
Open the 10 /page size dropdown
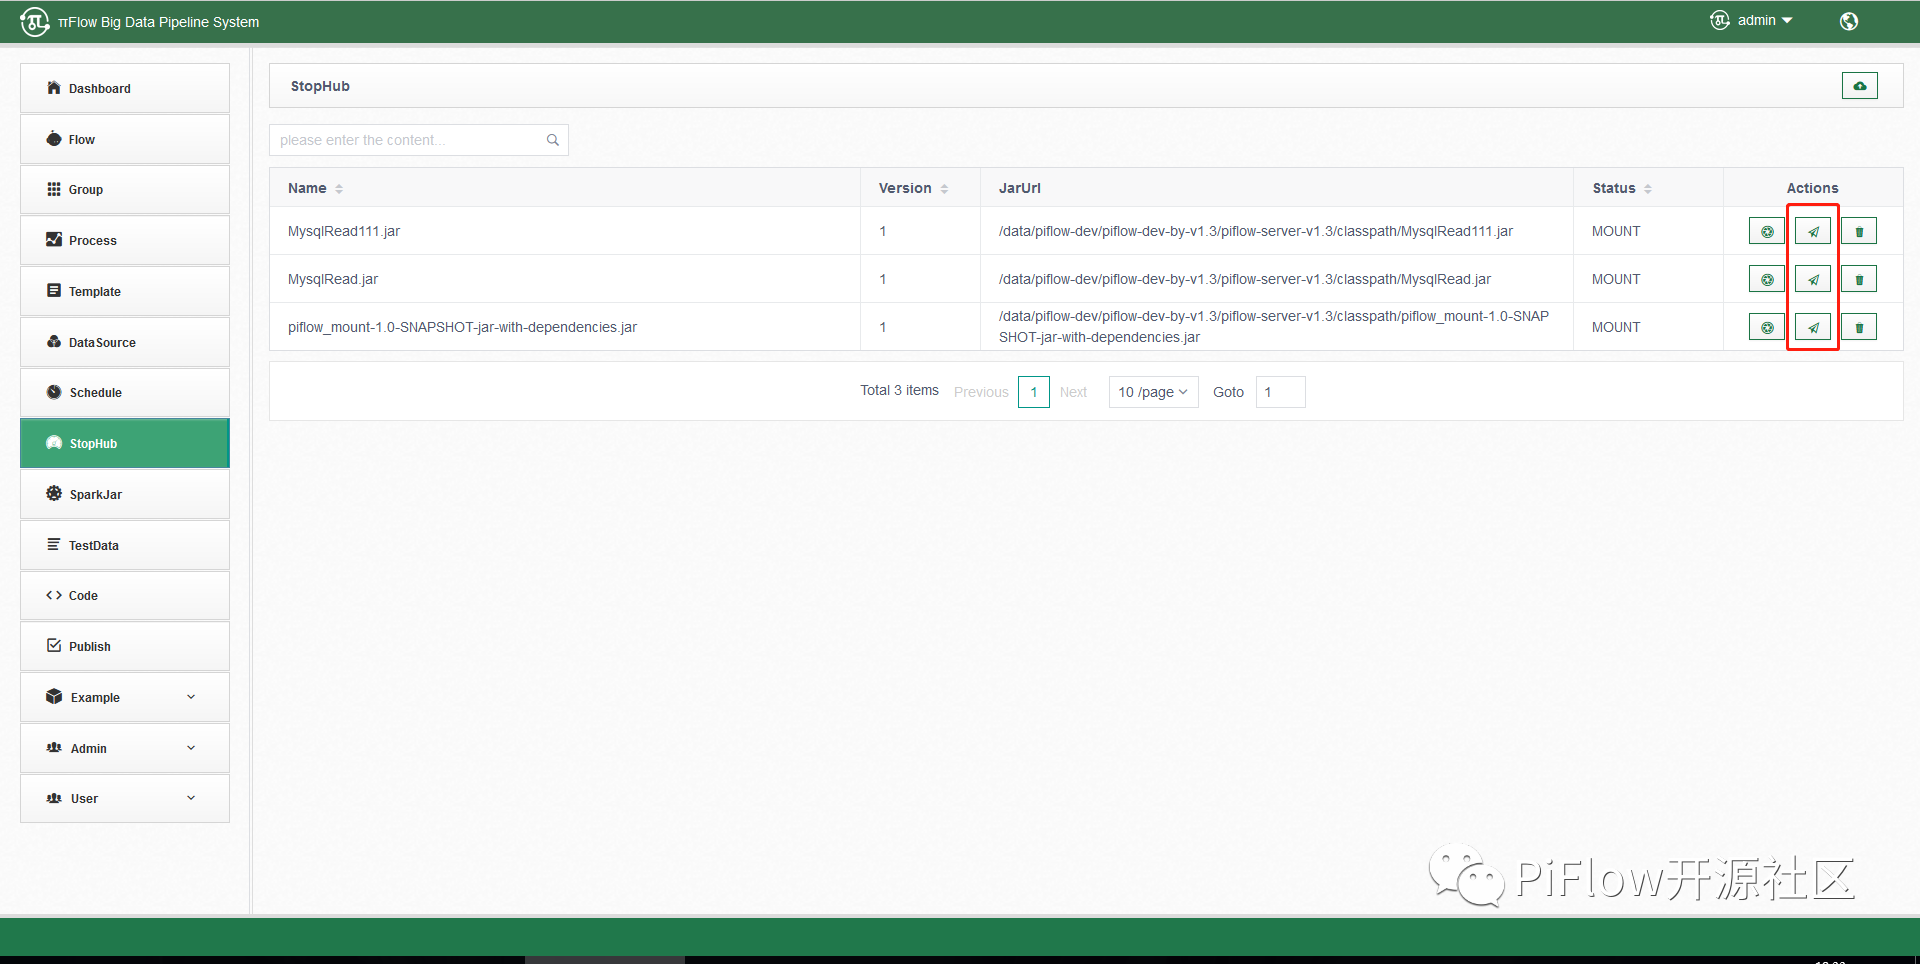tap(1153, 392)
